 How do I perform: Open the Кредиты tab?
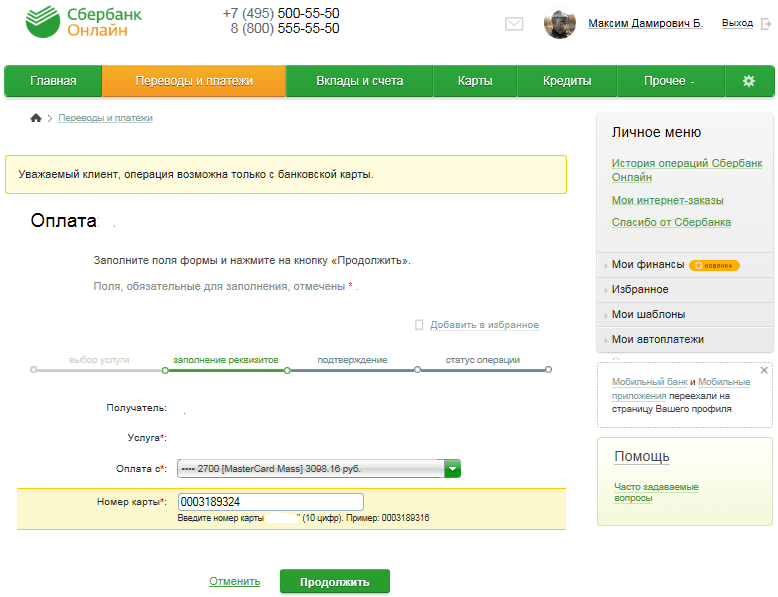pyautogui.click(x=567, y=81)
